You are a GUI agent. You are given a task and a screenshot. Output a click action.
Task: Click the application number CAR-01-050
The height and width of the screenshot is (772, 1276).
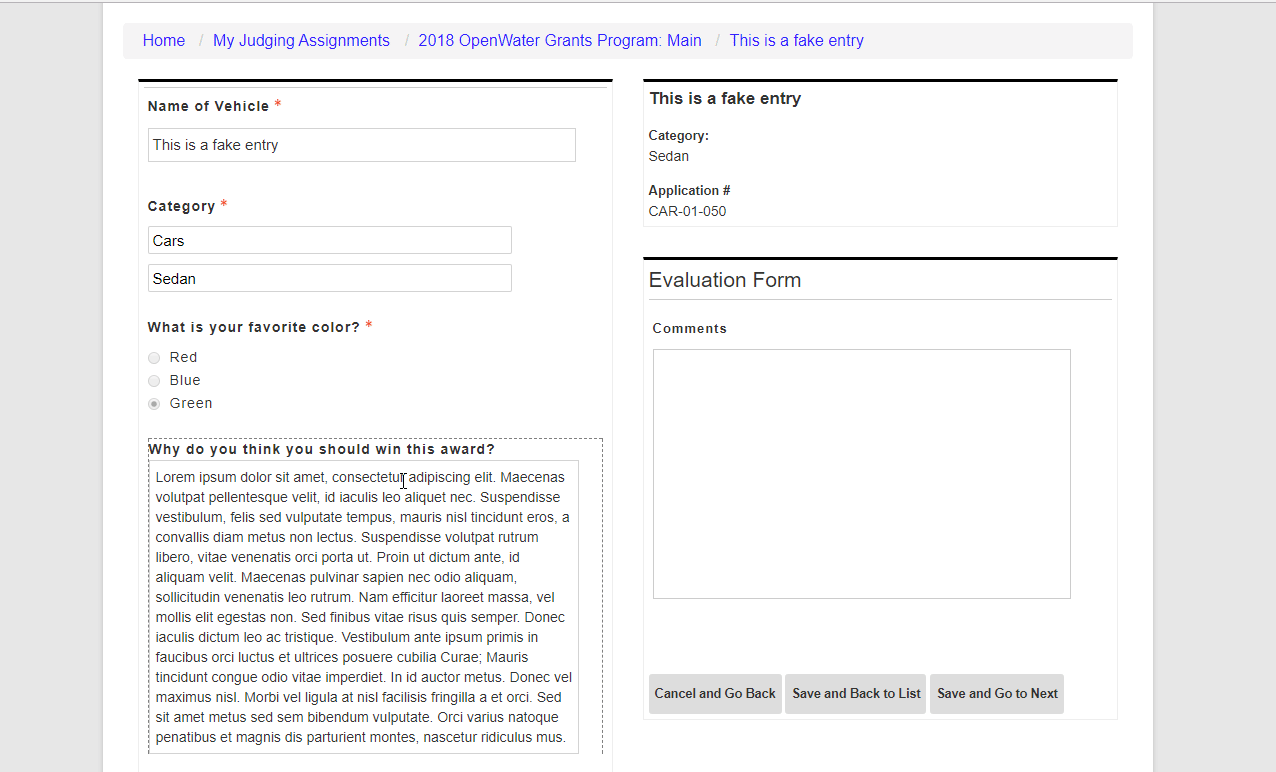687,212
